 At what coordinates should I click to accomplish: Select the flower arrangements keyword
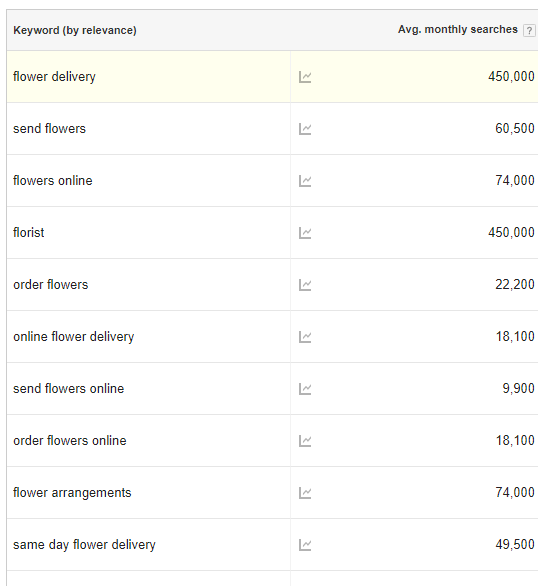coord(72,493)
